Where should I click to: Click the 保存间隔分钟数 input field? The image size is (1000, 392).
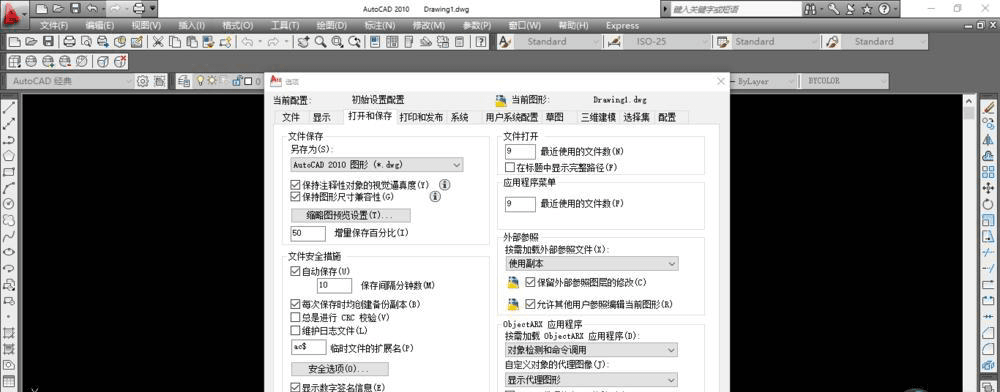click(x=335, y=285)
